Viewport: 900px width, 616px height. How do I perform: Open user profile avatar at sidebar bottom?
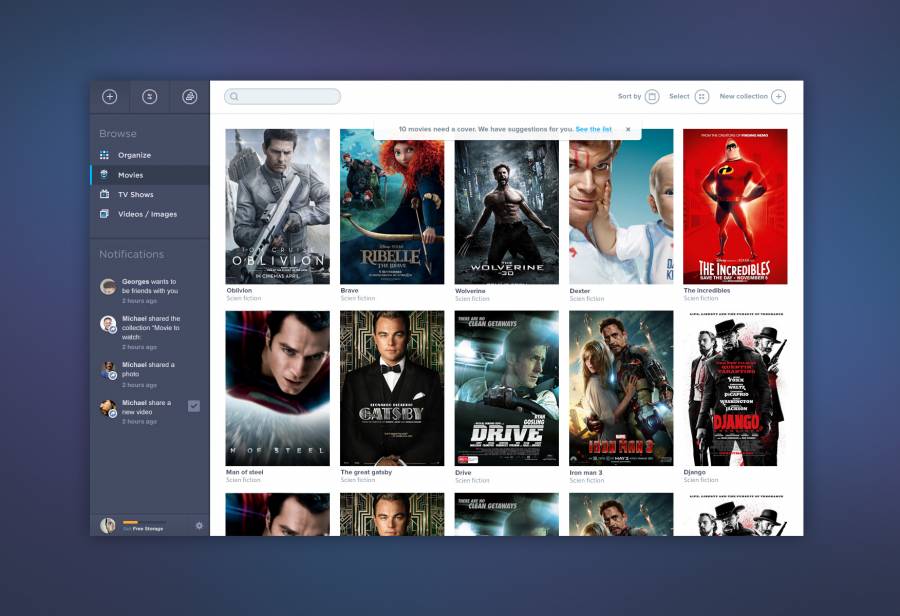point(108,526)
